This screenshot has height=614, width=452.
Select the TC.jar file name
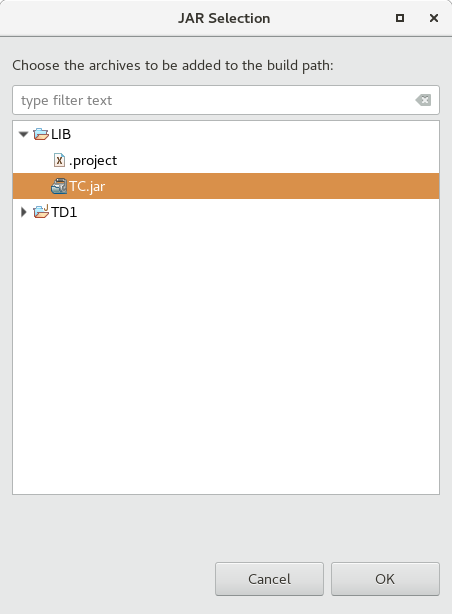point(87,186)
